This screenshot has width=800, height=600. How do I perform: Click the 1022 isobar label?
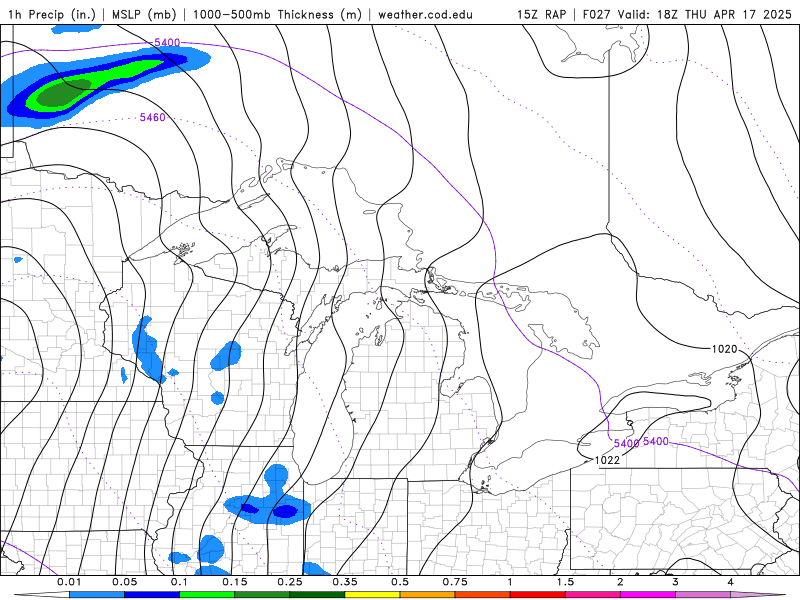point(607,460)
